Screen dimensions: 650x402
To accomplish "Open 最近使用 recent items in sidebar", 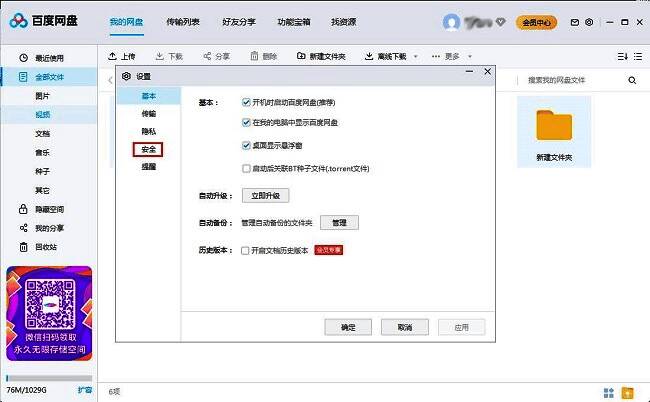I will point(49,58).
